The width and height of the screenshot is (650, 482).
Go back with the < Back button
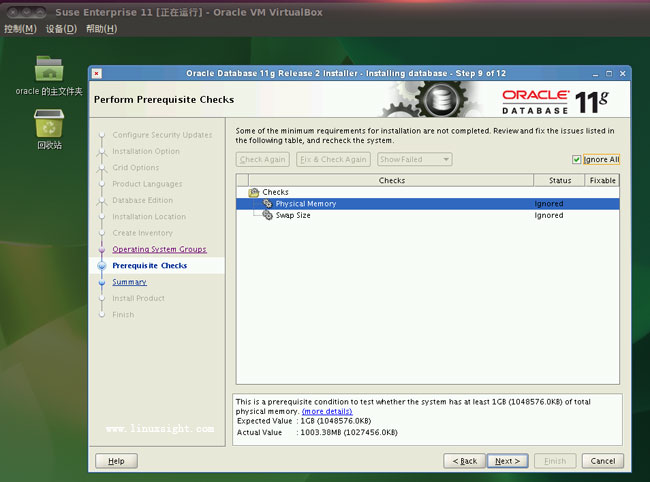464,461
